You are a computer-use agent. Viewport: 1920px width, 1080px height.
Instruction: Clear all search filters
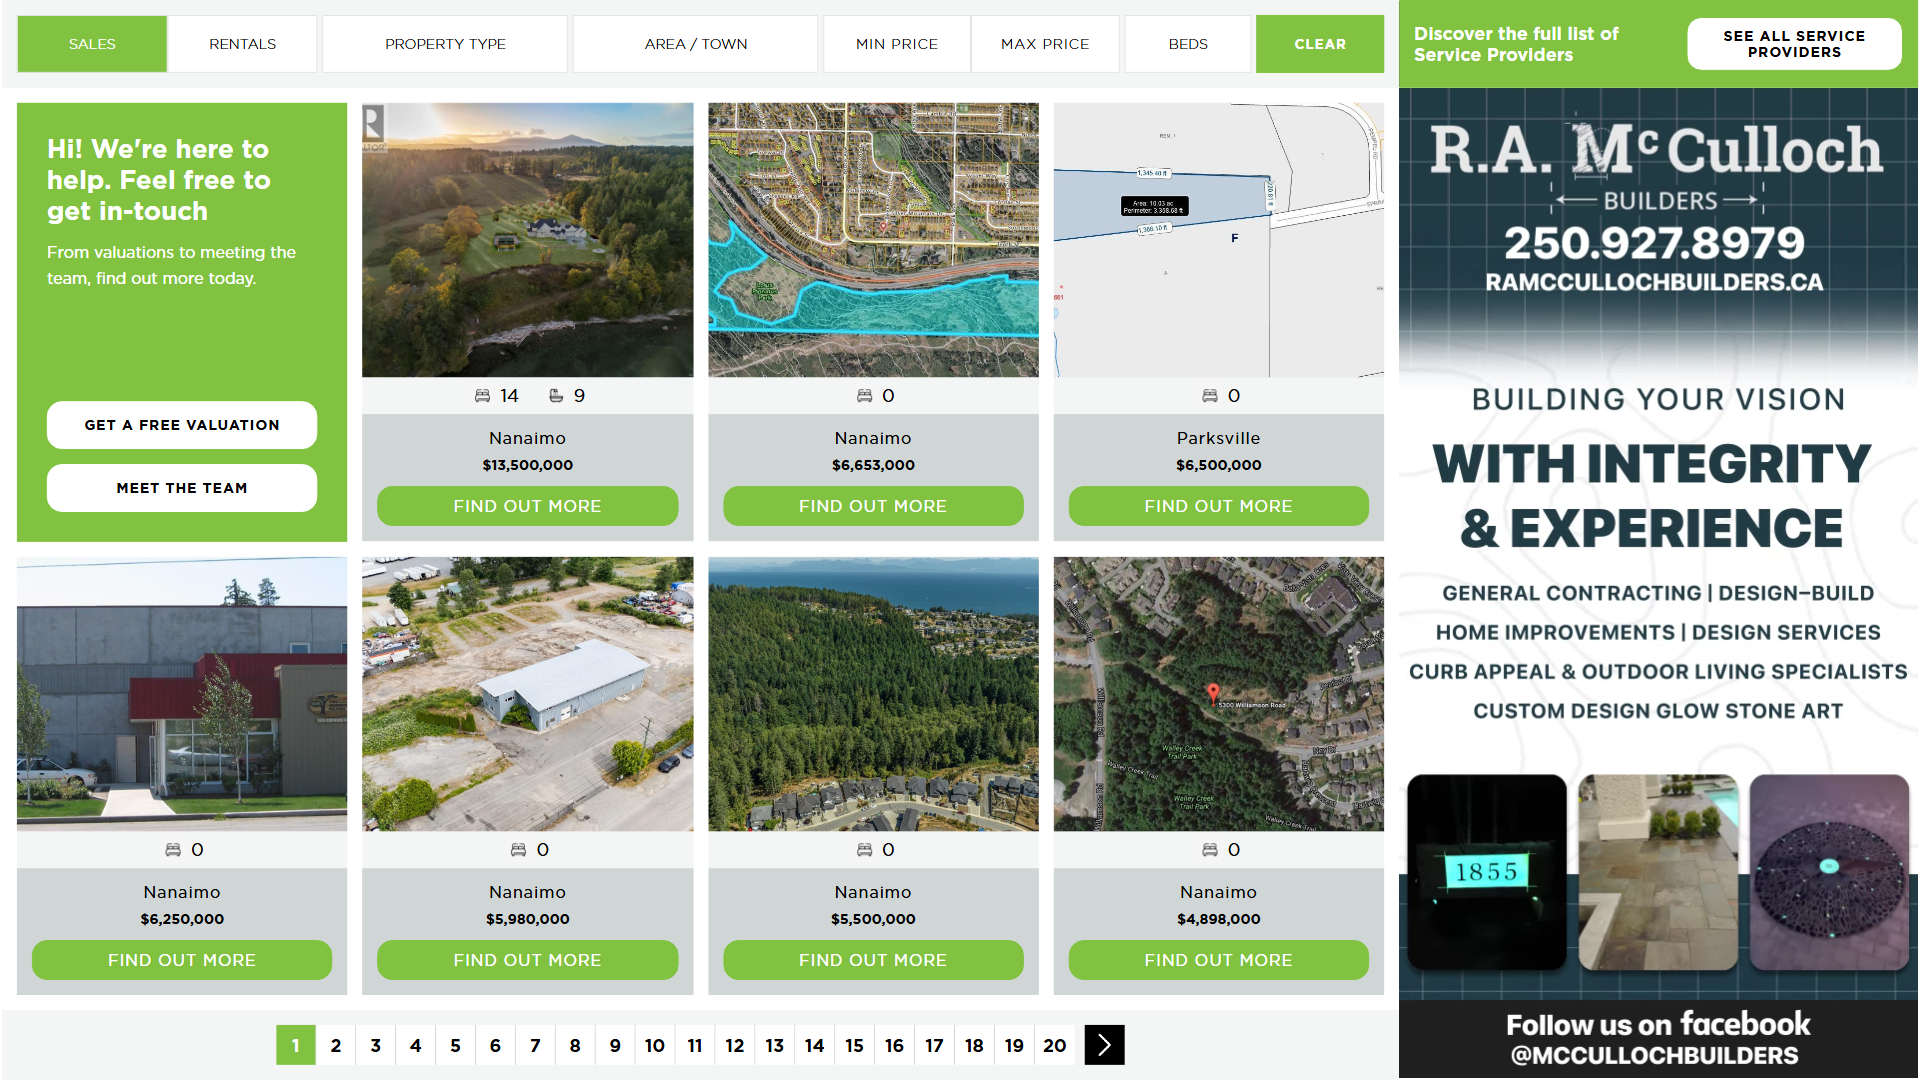[1320, 44]
